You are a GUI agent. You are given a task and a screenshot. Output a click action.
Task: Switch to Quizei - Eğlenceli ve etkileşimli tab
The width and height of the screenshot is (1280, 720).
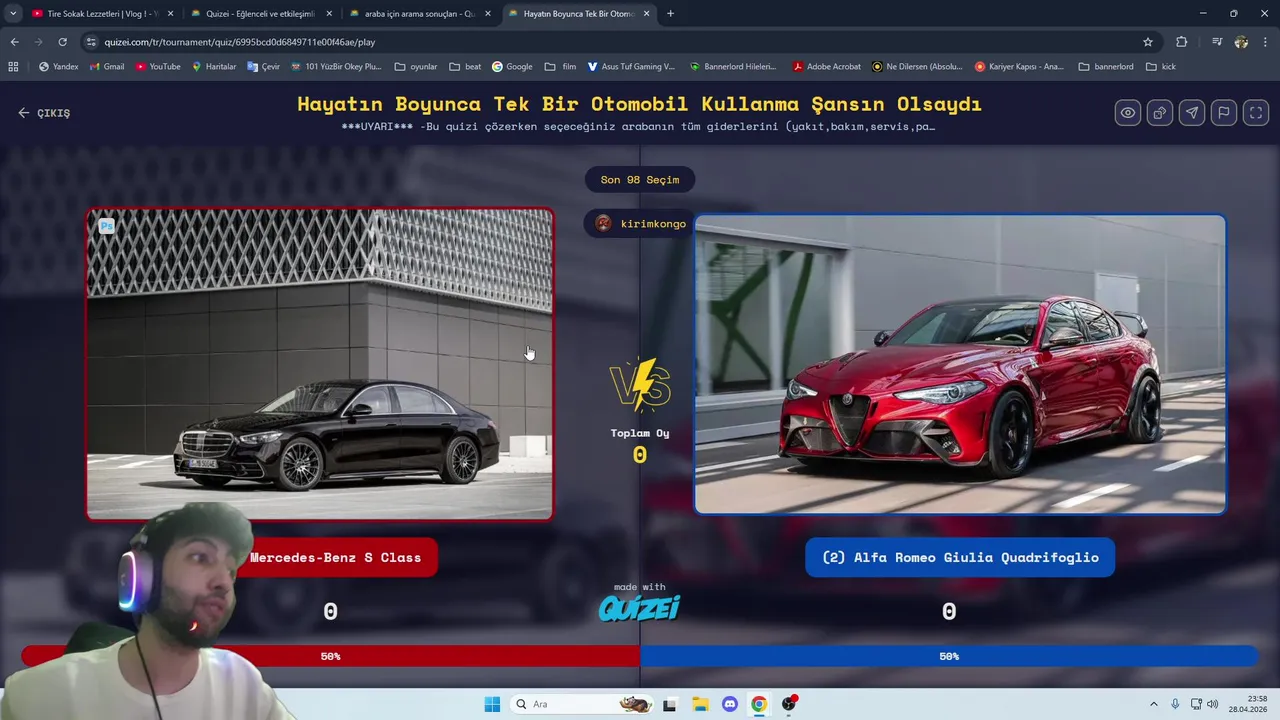click(x=260, y=14)
